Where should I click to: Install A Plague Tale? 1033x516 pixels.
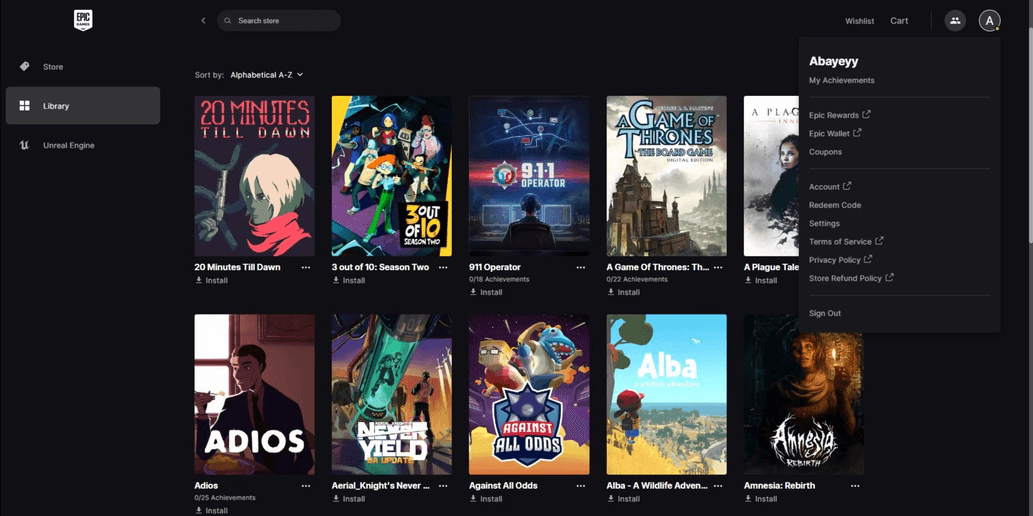coord(760,280)
